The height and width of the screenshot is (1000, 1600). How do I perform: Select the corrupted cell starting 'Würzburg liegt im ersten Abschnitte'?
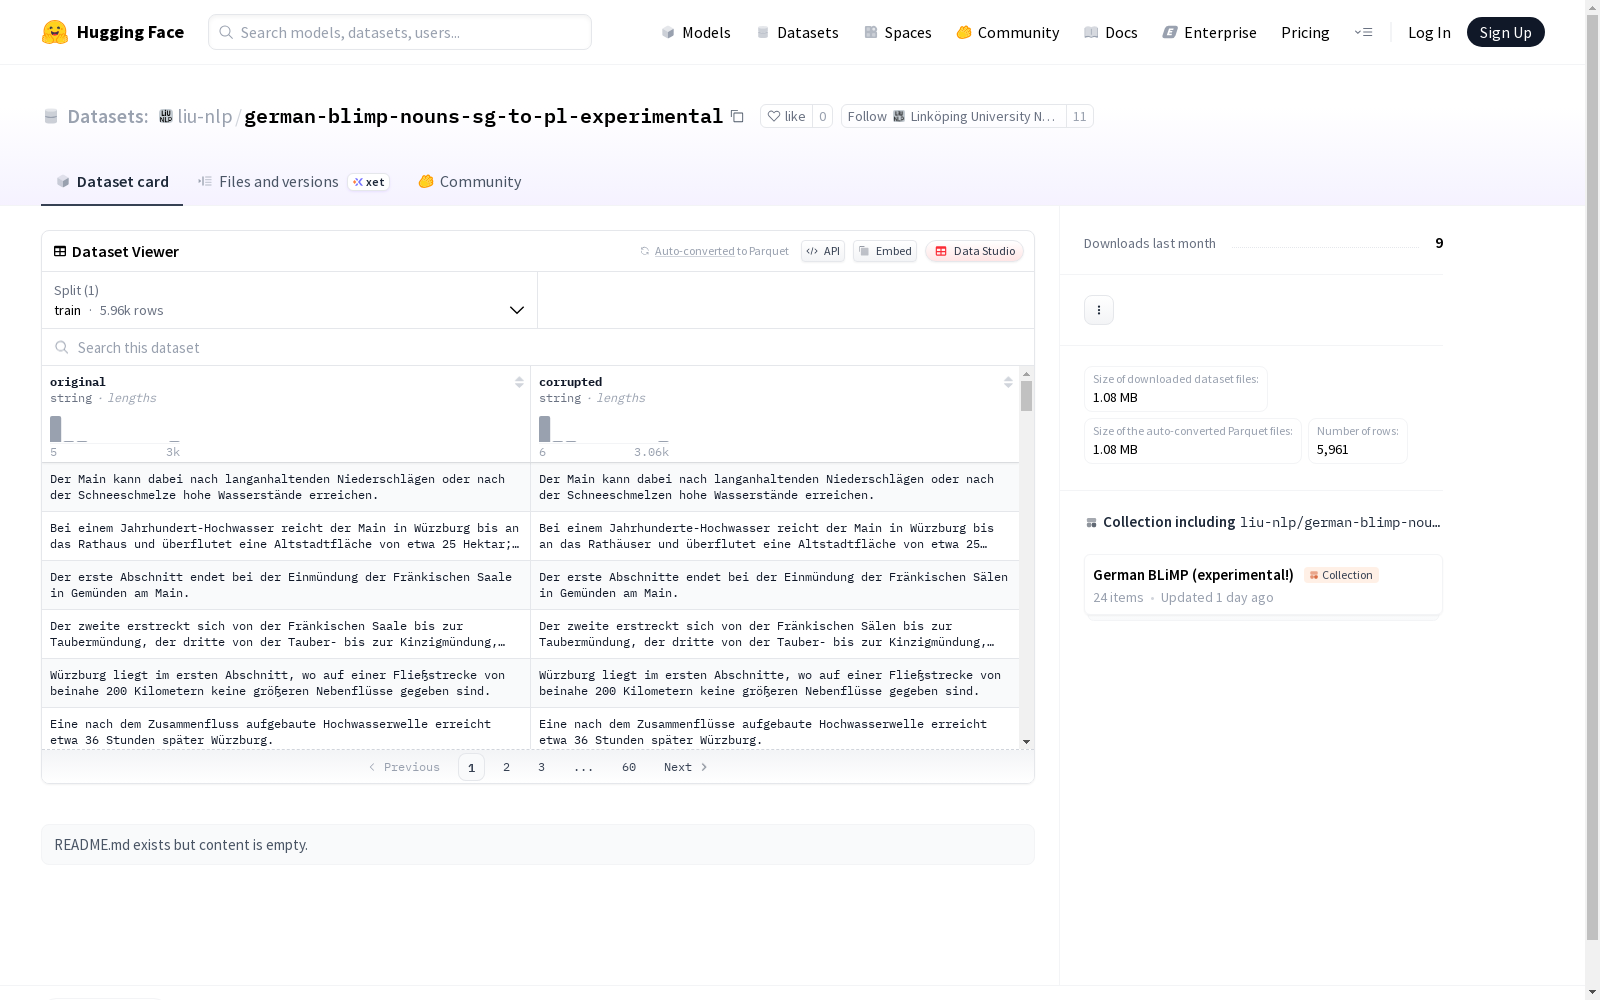coord(775,683)
